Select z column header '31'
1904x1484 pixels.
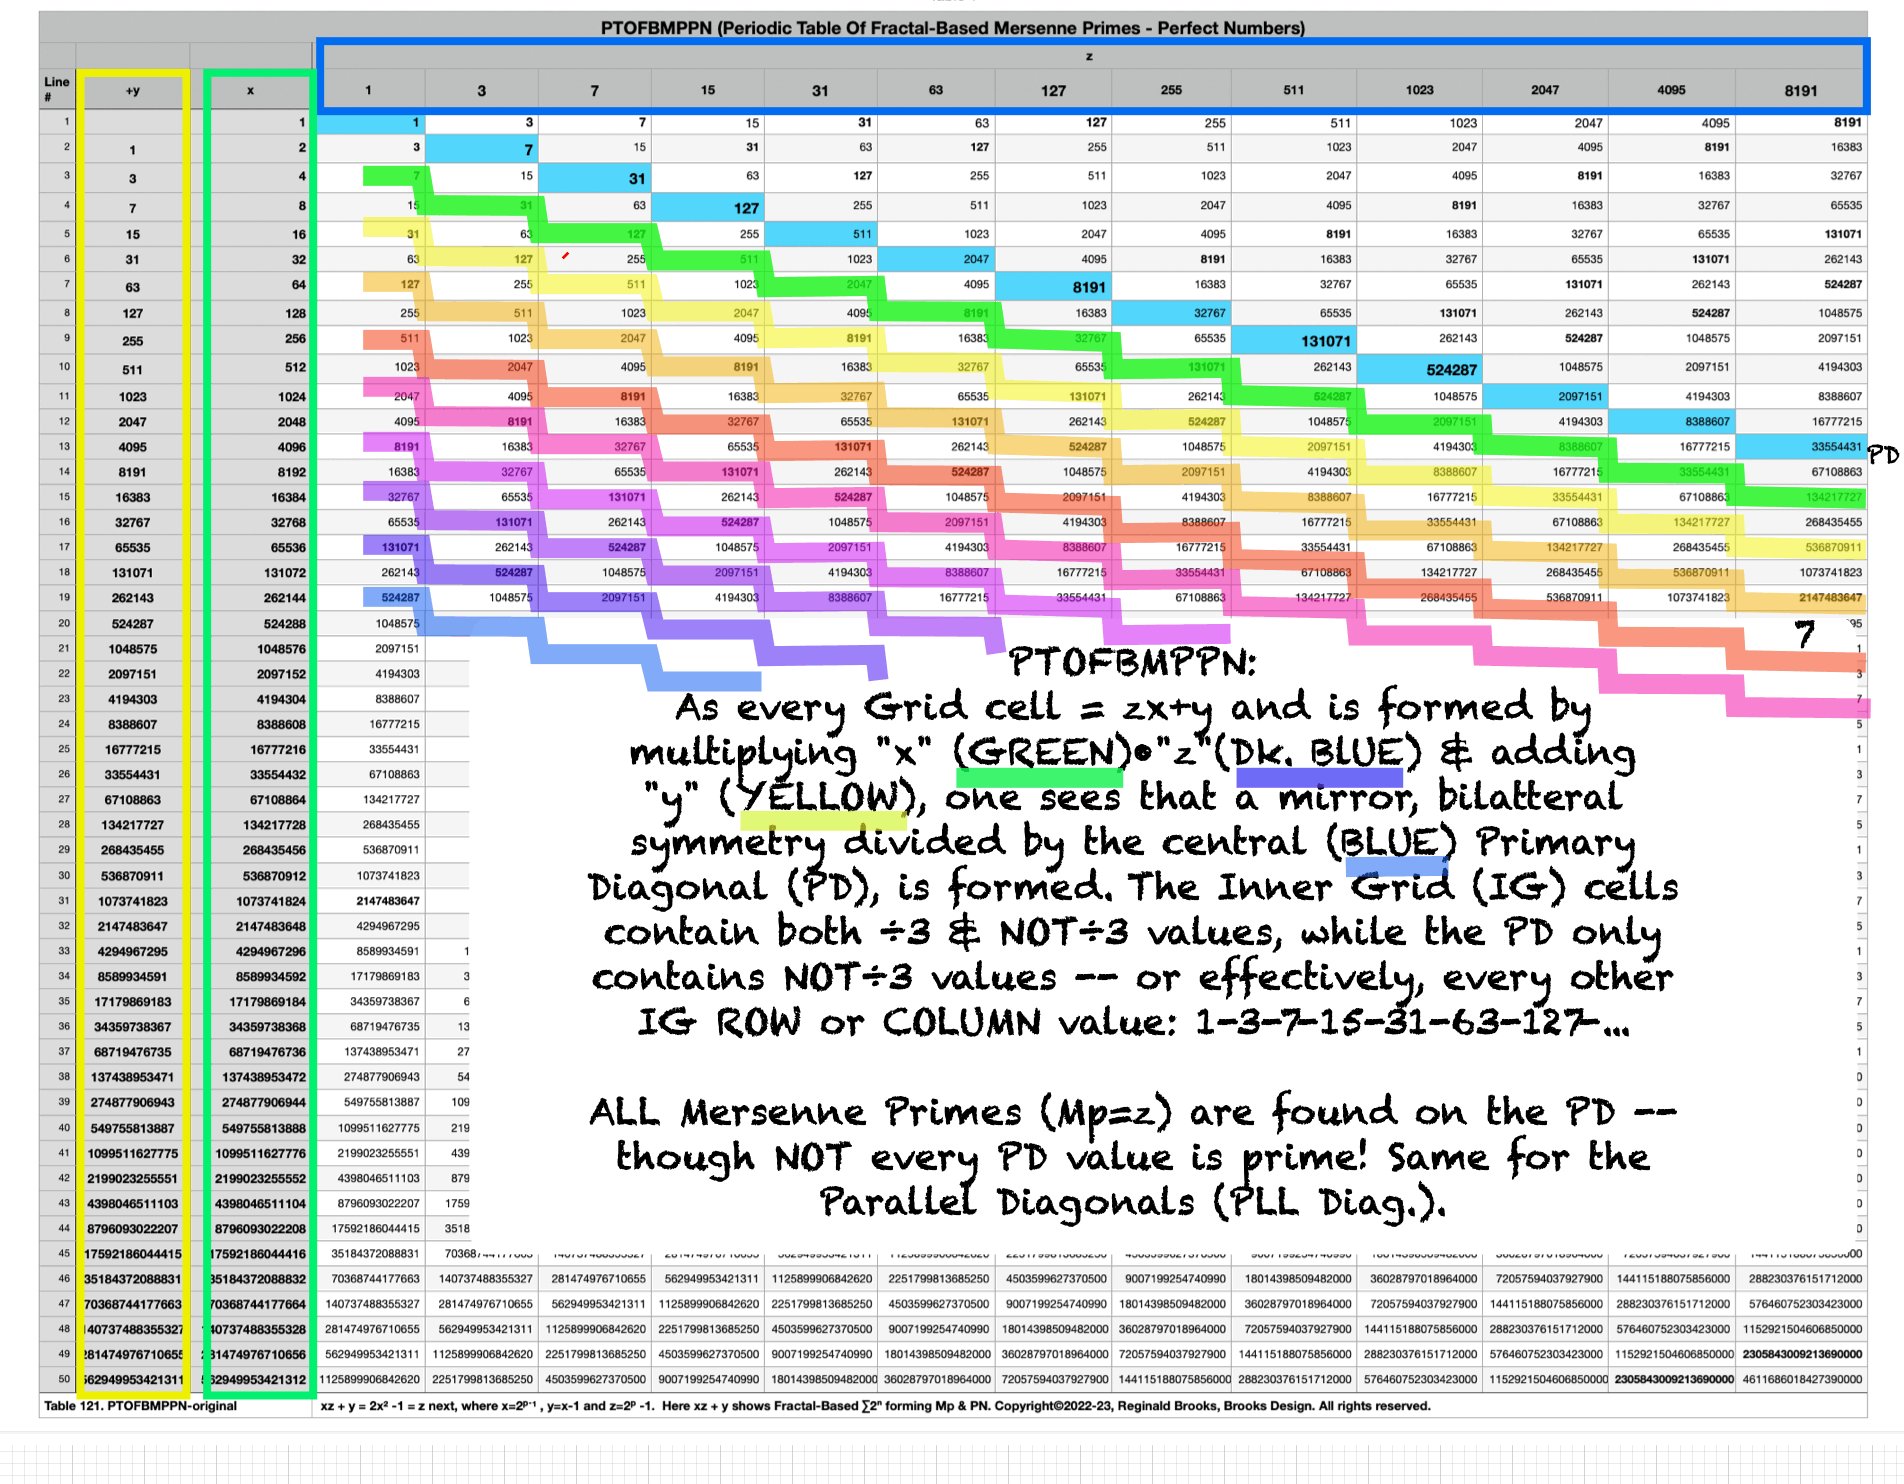point(820,90)
